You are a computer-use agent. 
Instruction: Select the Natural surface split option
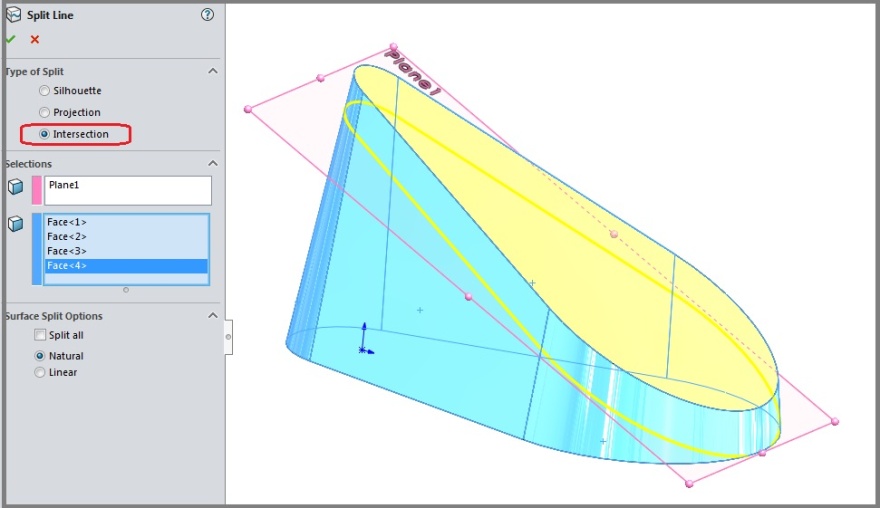point(39,356)
